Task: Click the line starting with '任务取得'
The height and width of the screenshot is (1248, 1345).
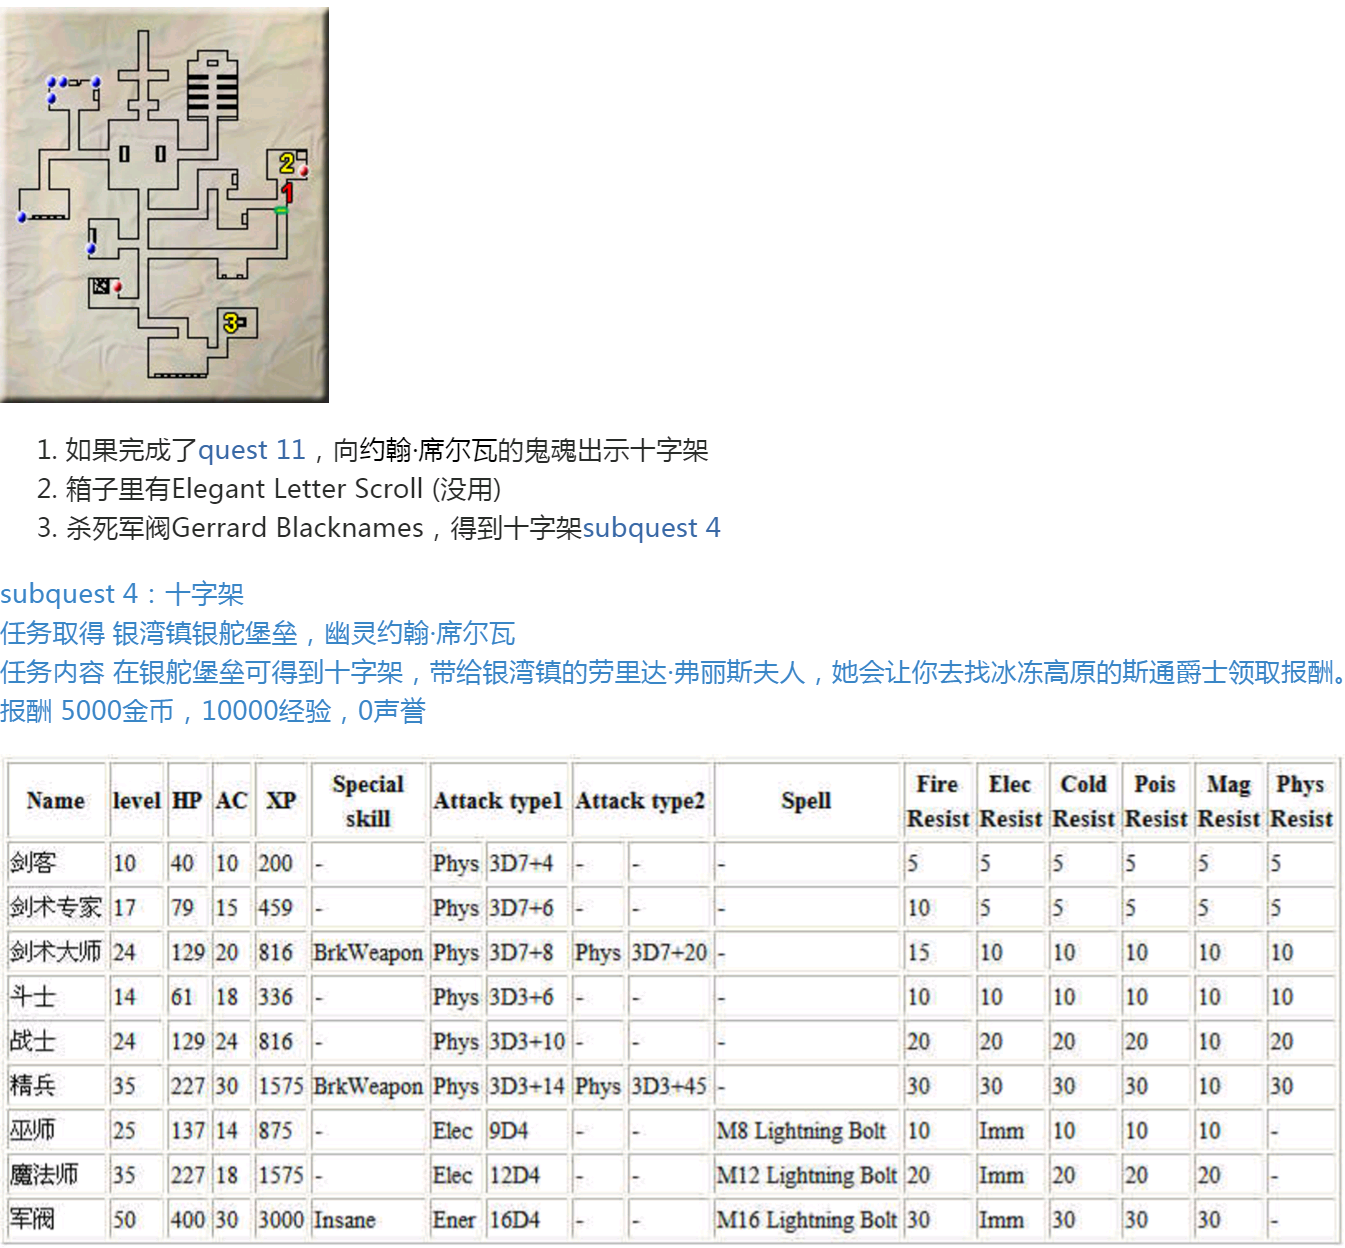Action: (258, 633)
